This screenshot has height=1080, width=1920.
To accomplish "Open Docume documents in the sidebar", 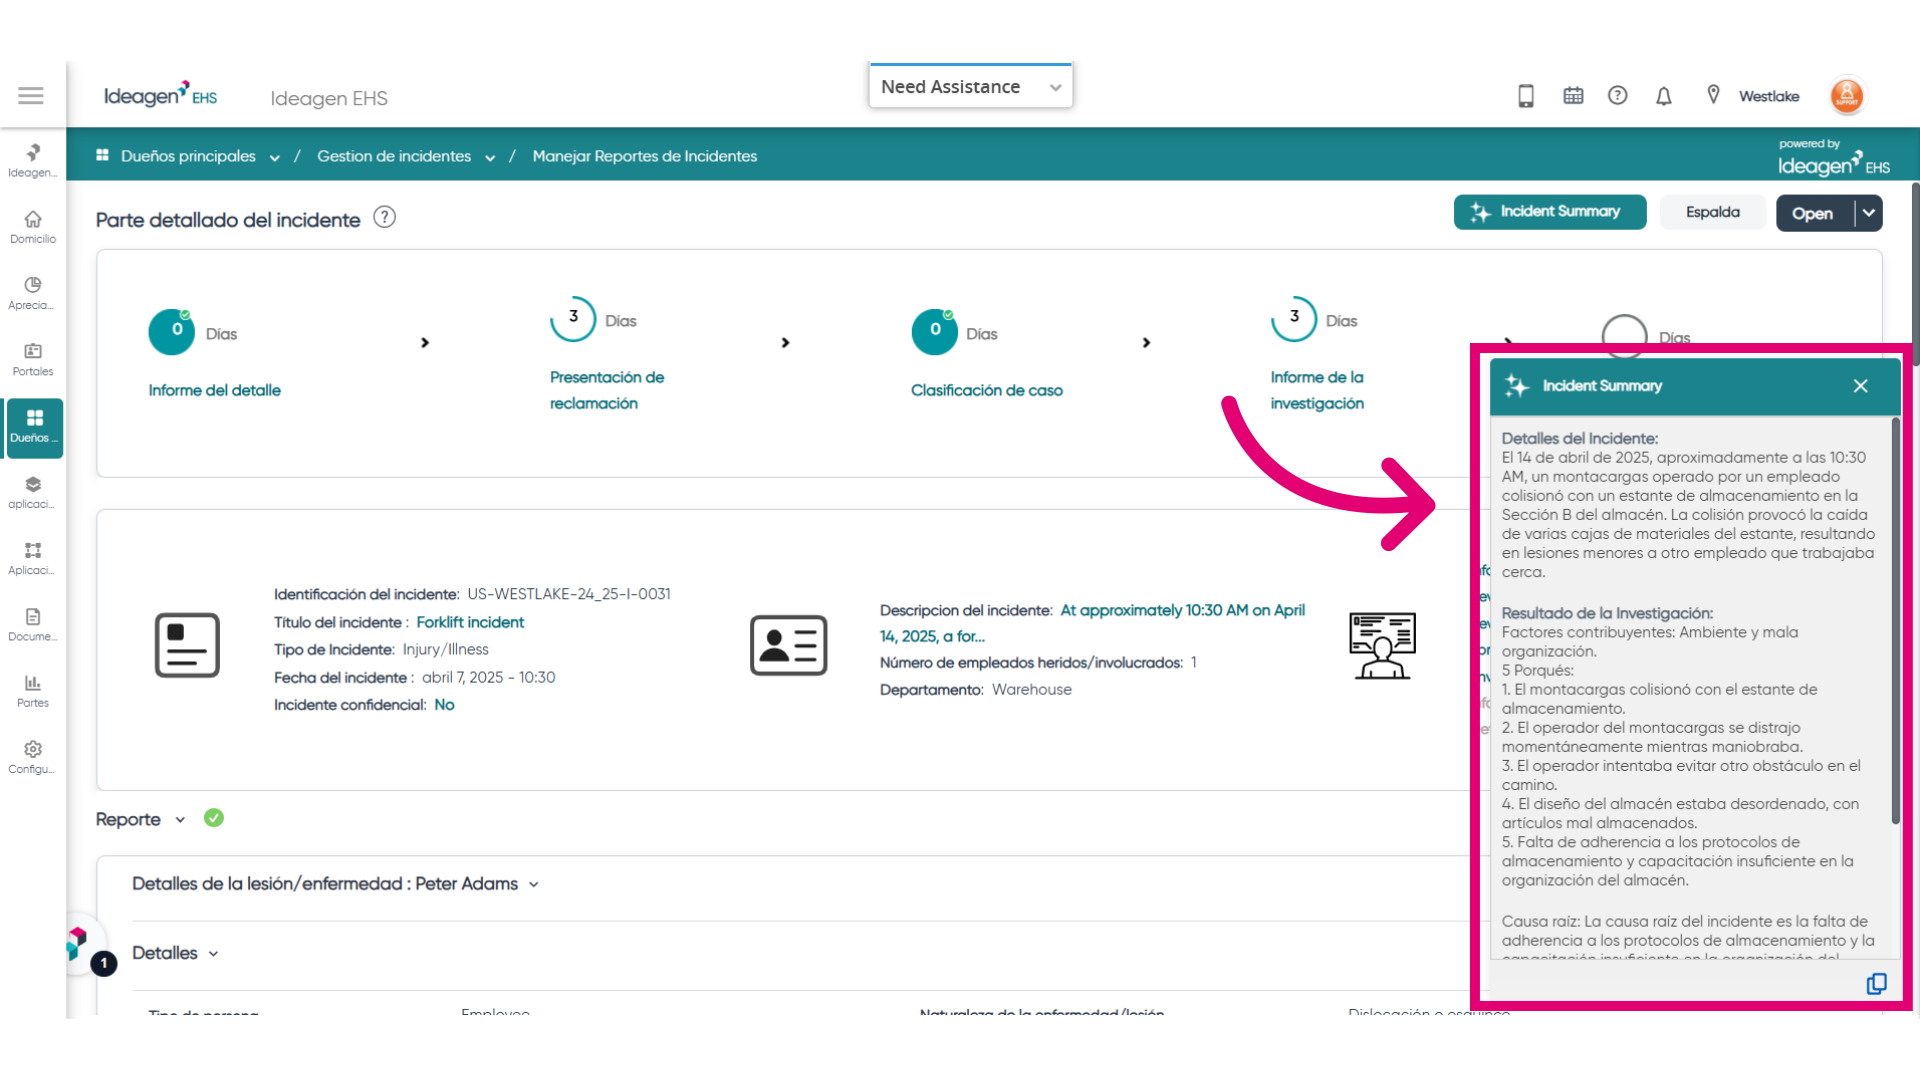I will click(x=33, y=624).
